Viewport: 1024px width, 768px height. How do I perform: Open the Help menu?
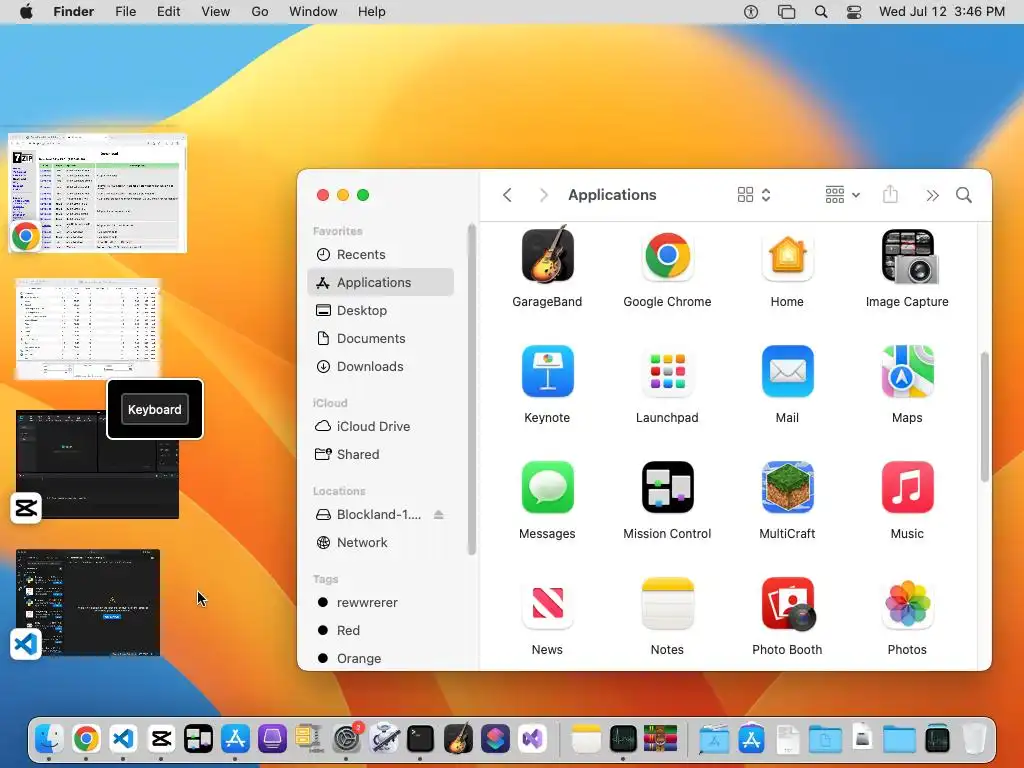(x=372, y=12)
